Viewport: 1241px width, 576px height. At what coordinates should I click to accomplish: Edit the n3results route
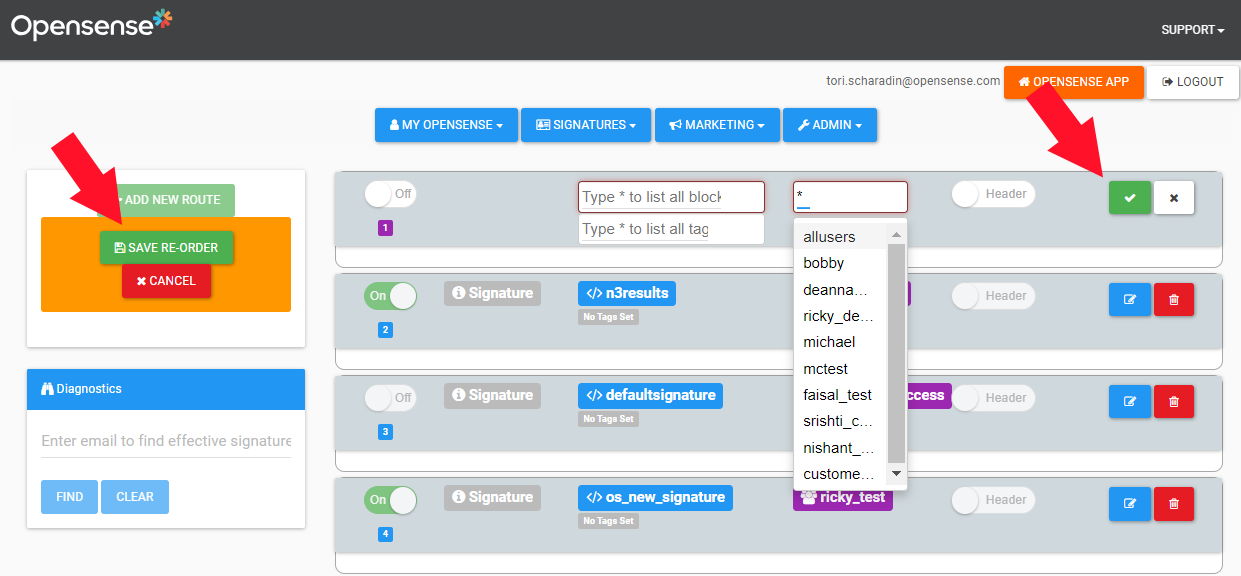tap(1130, 300)
